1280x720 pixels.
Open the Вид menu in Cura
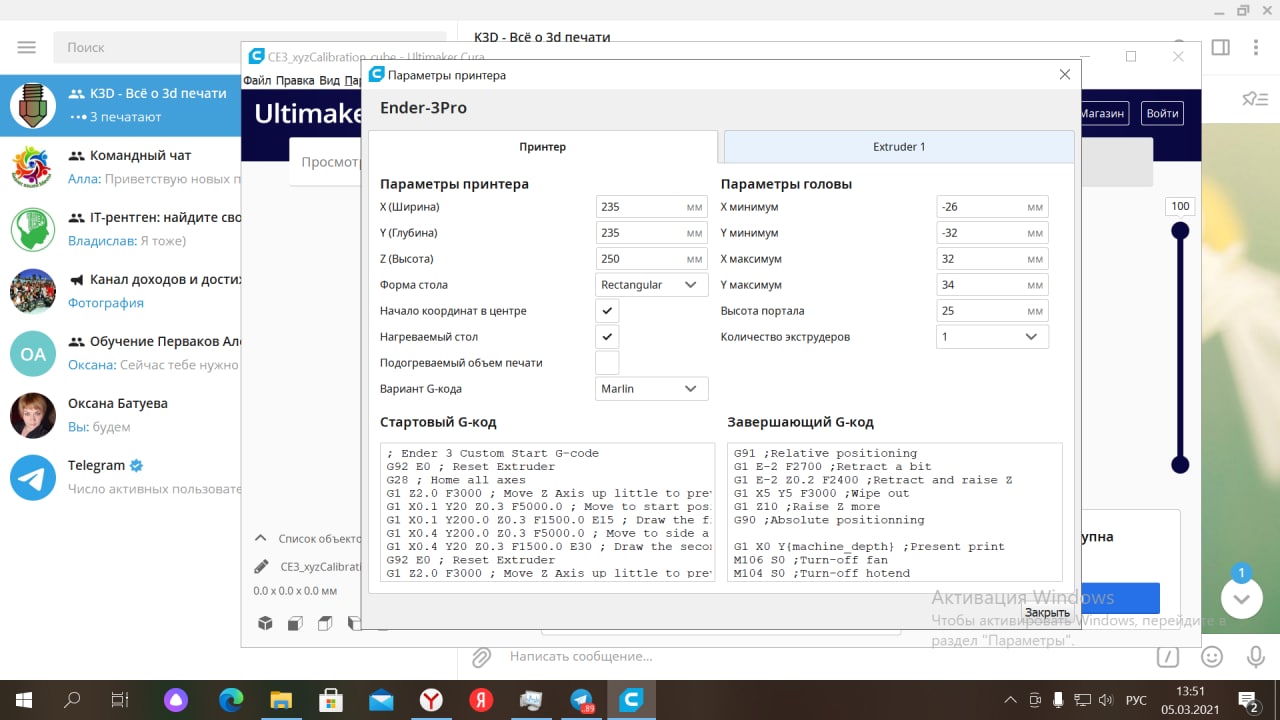[329, 80]
